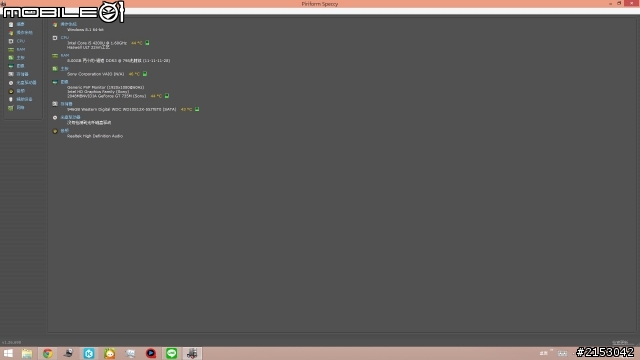Viewport: 640px width, 360px height.
Task: Select the Generic PnP Monitor line
Action: [105, 87]
